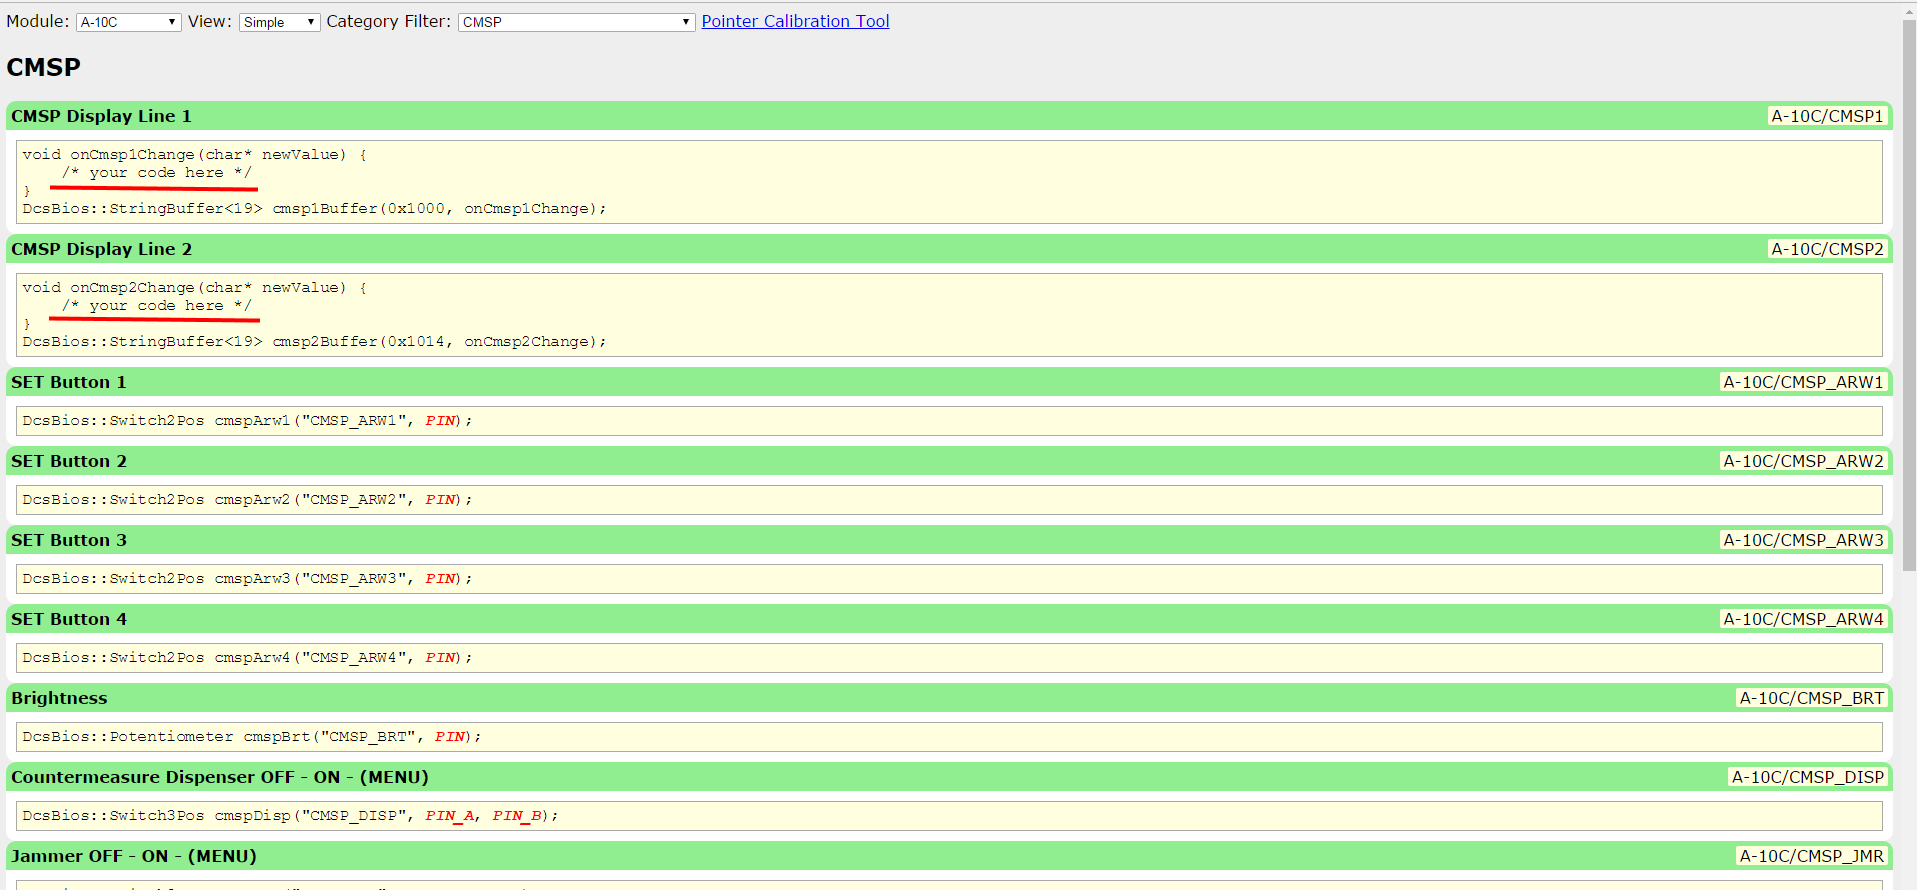Click the CMSP page heading
Screen dimensions: 1917x890
click(x=44, y=67)
